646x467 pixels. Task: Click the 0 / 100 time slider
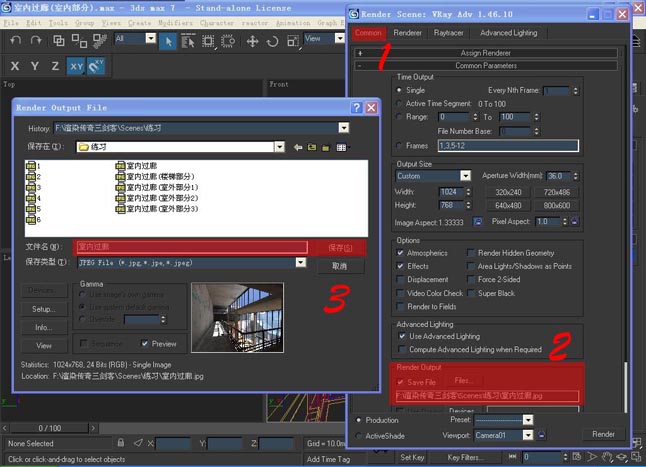(x=49, y=428)
